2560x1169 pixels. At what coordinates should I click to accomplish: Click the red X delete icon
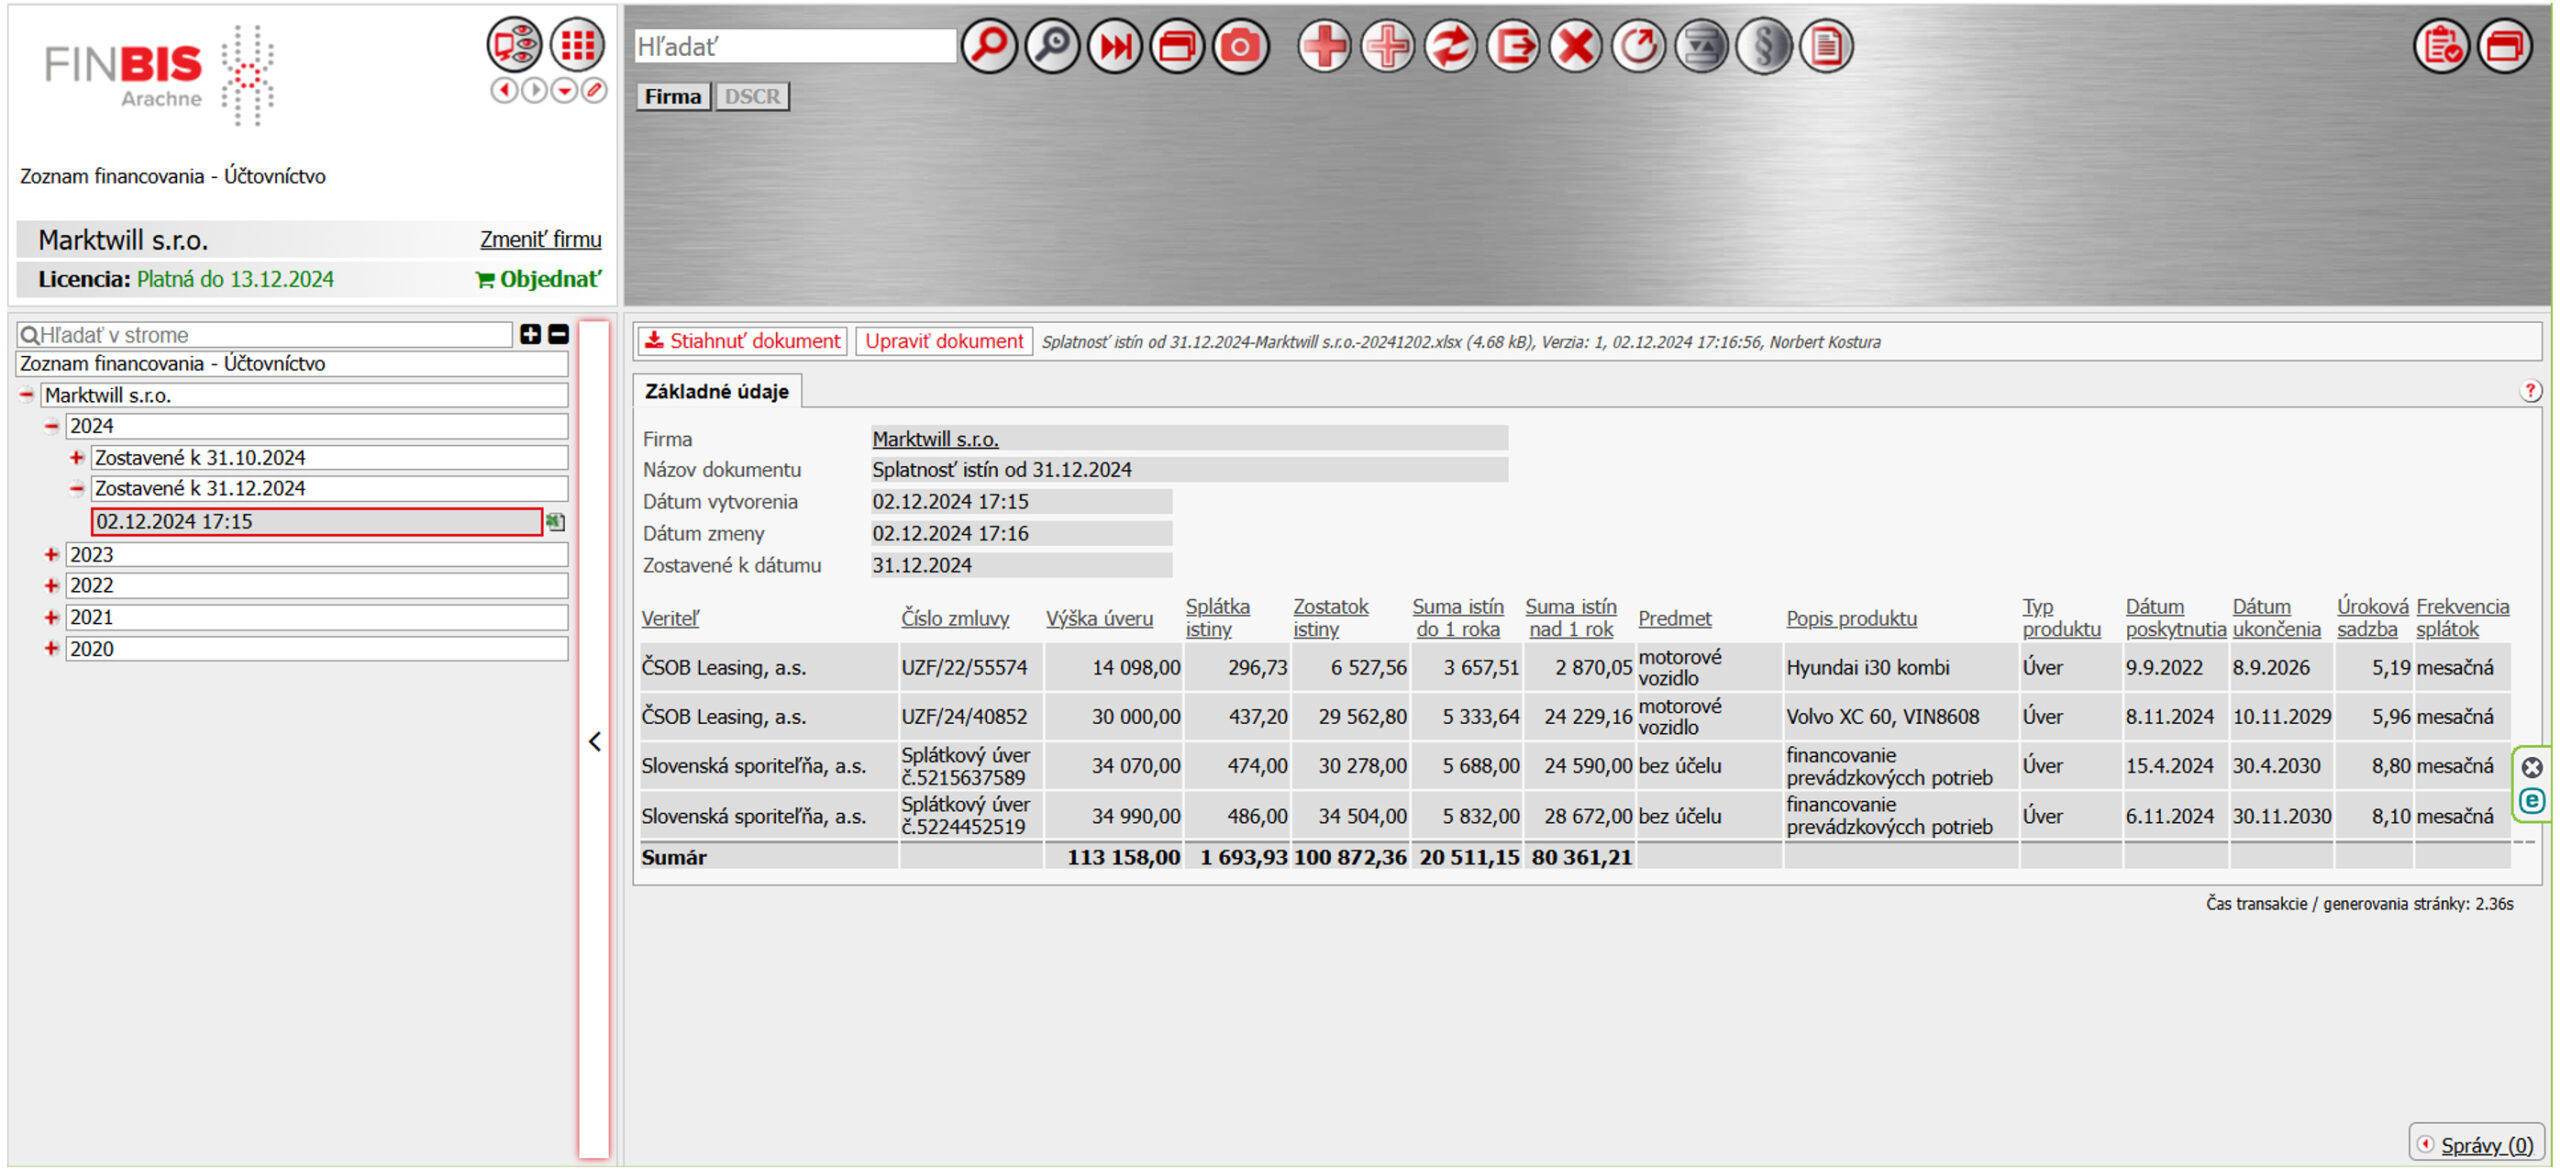coord(1576,46)
